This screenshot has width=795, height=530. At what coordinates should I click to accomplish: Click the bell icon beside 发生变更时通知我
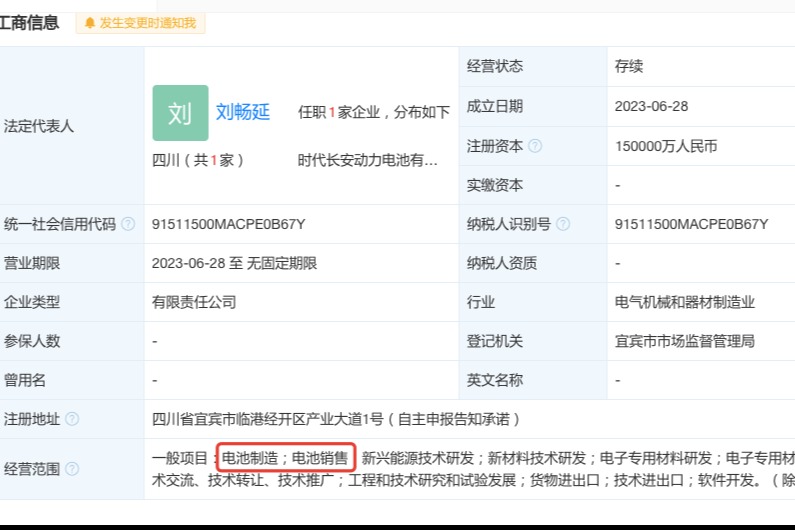[x=90, y=22]
